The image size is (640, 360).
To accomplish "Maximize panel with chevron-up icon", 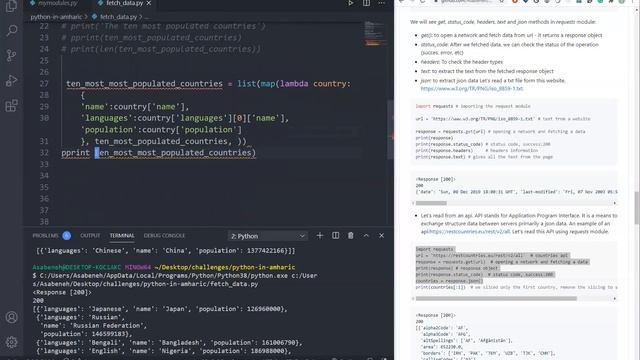I will [366, 236].
